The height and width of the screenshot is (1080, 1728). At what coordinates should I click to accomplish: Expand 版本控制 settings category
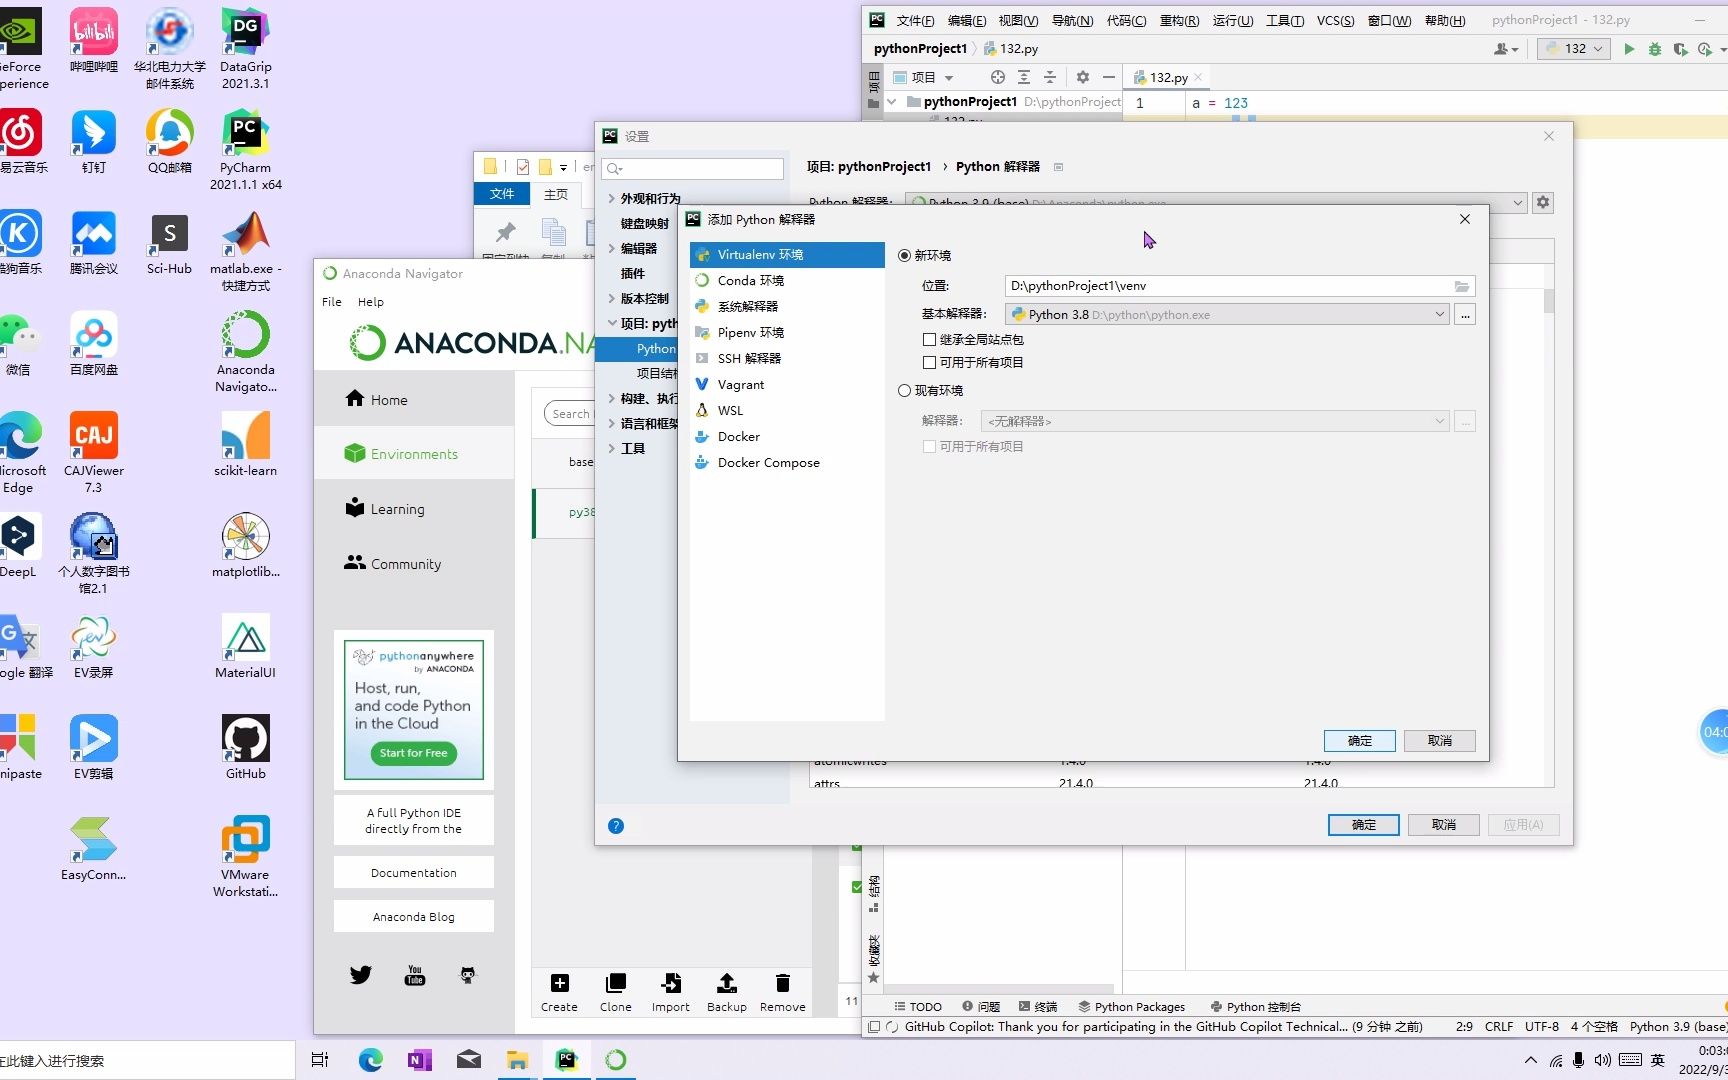pyautogui.click(x=611, y=298)
